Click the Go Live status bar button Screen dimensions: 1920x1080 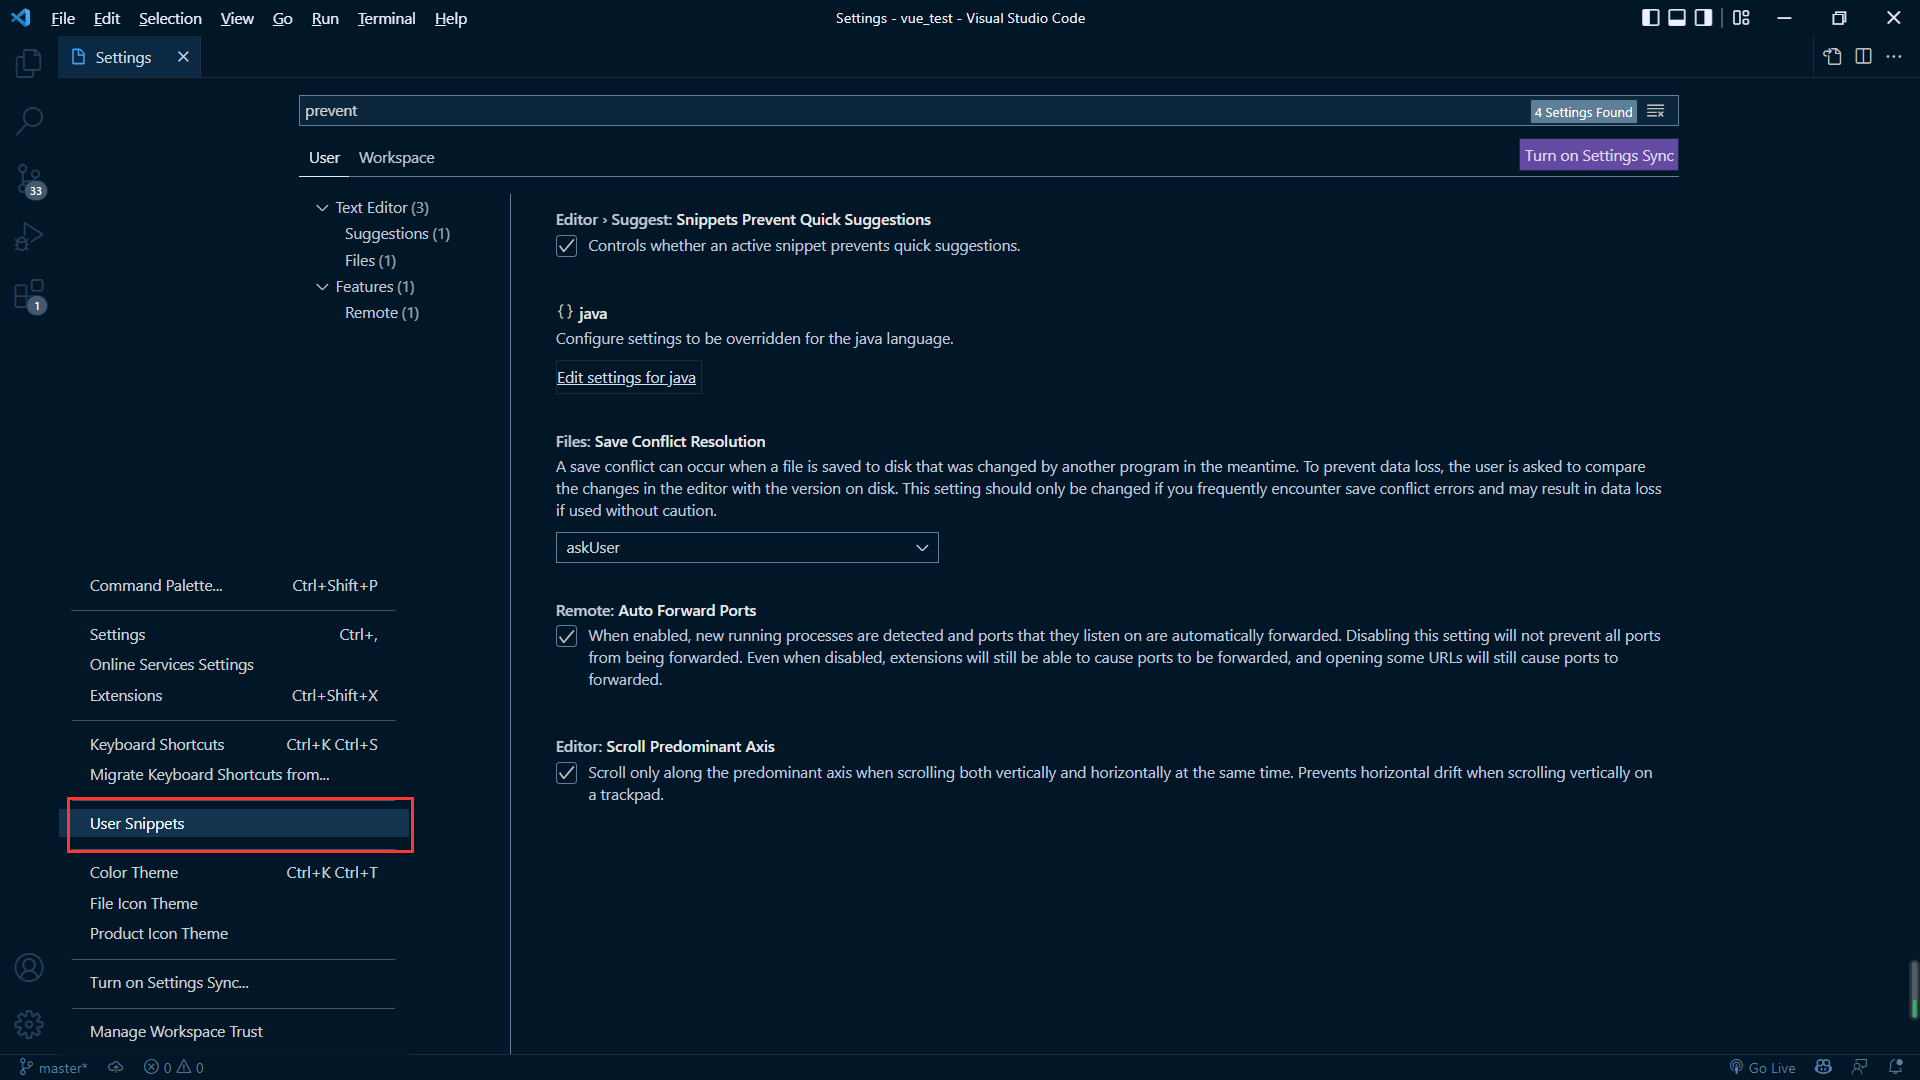(1762, 1067)
